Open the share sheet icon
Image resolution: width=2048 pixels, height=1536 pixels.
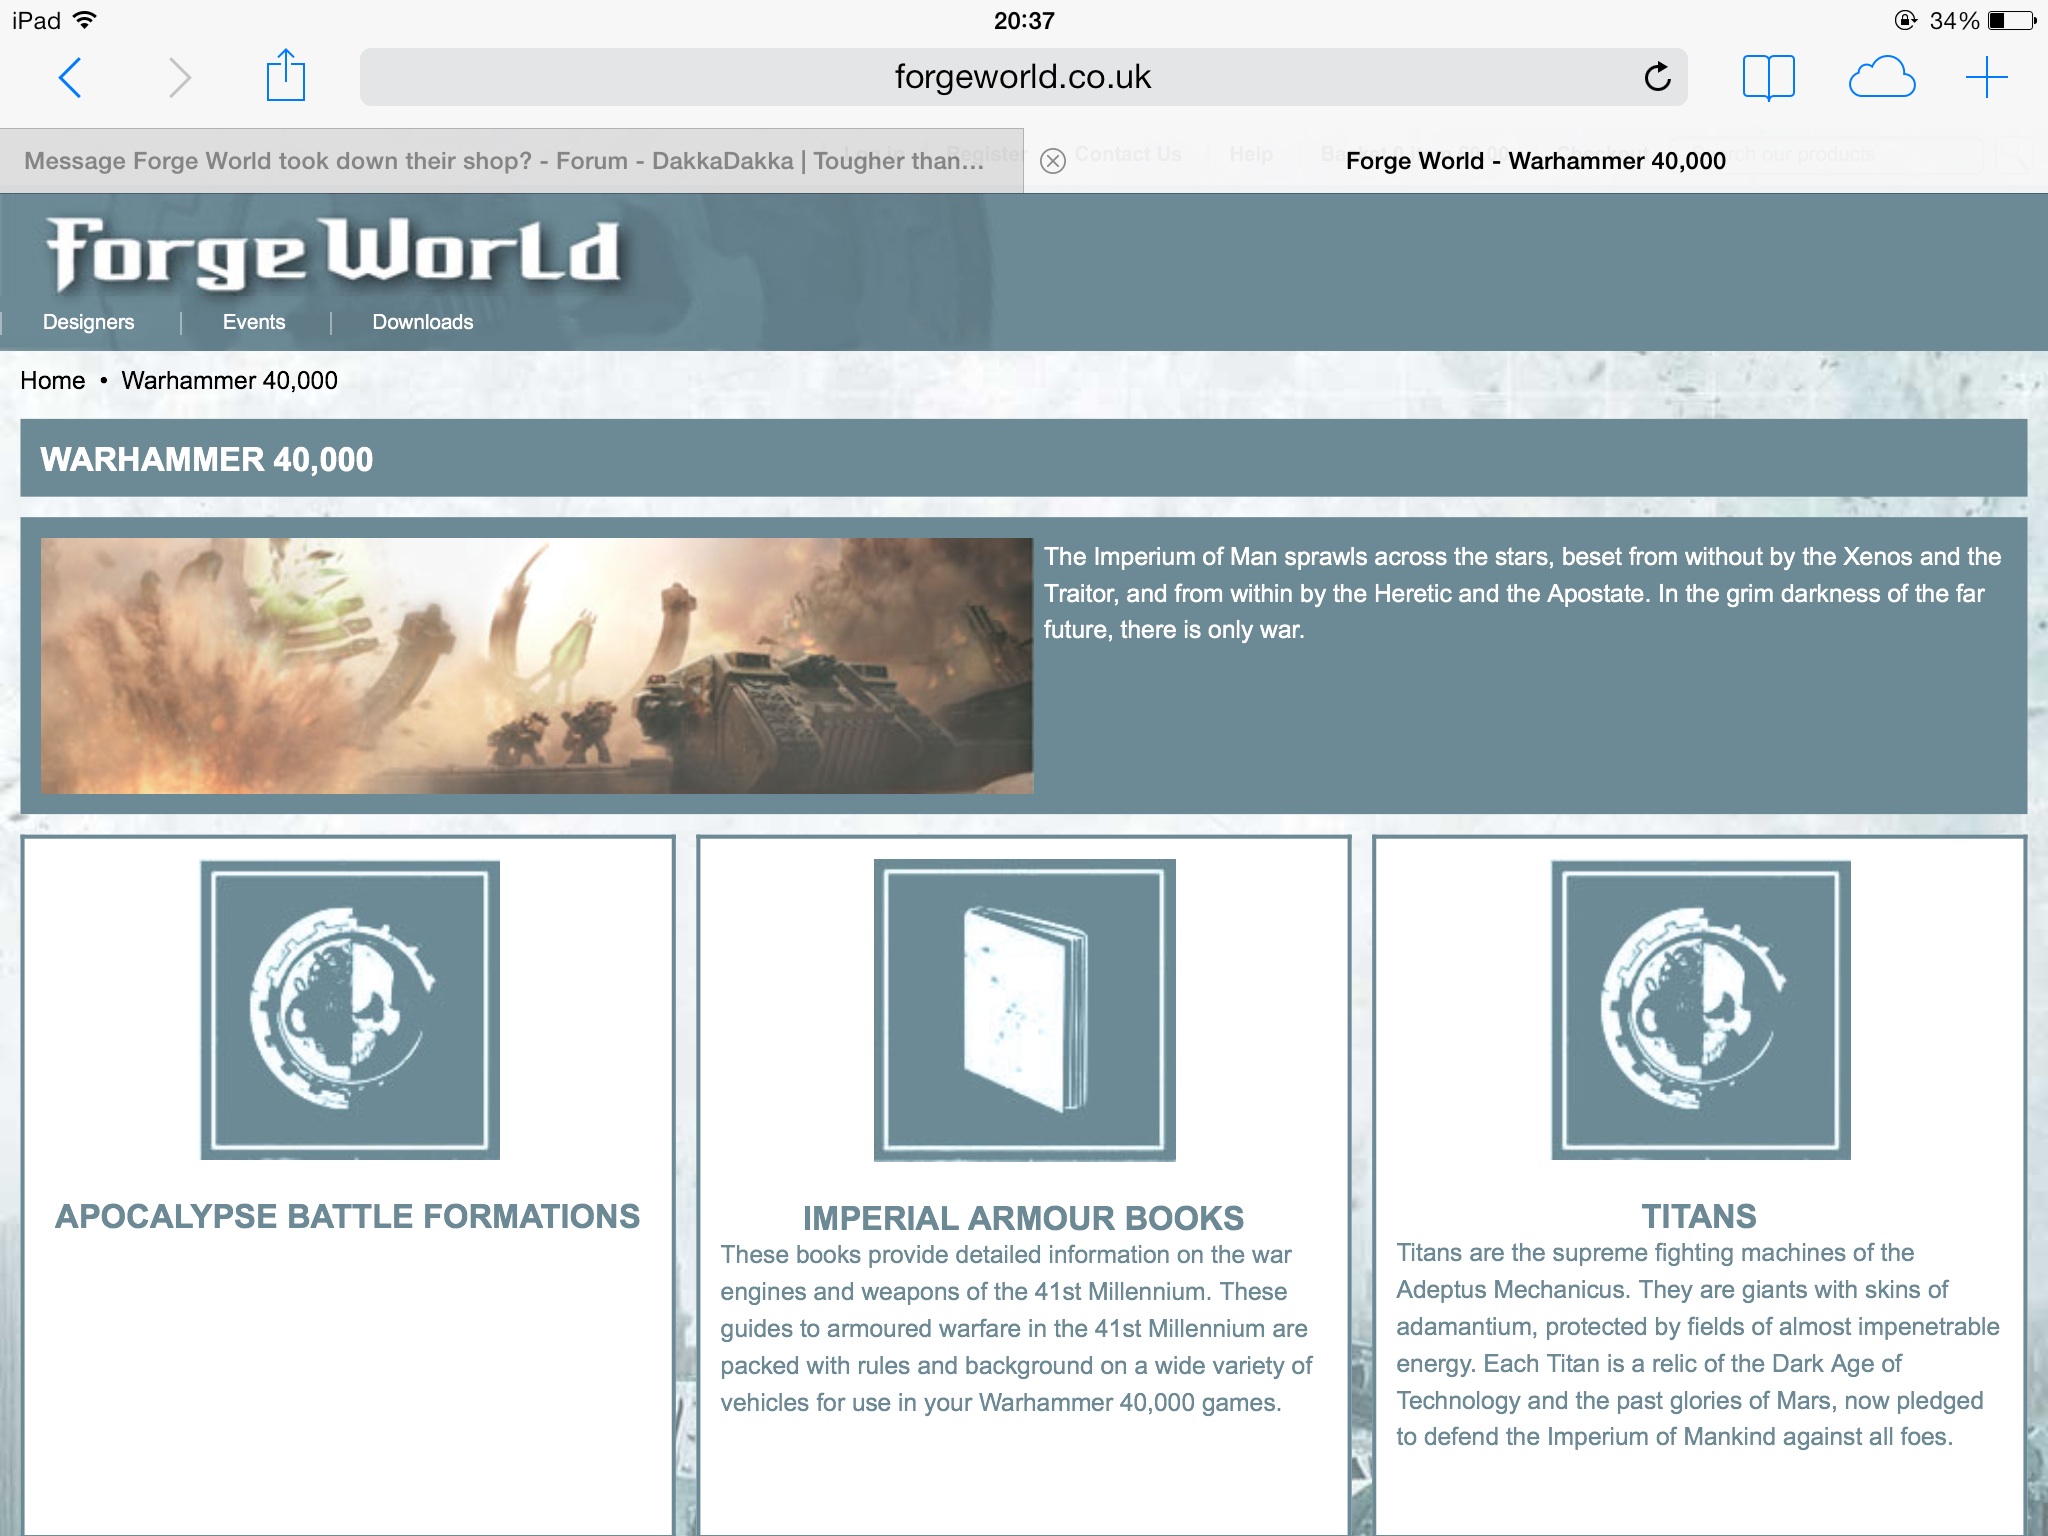(285, 76)
